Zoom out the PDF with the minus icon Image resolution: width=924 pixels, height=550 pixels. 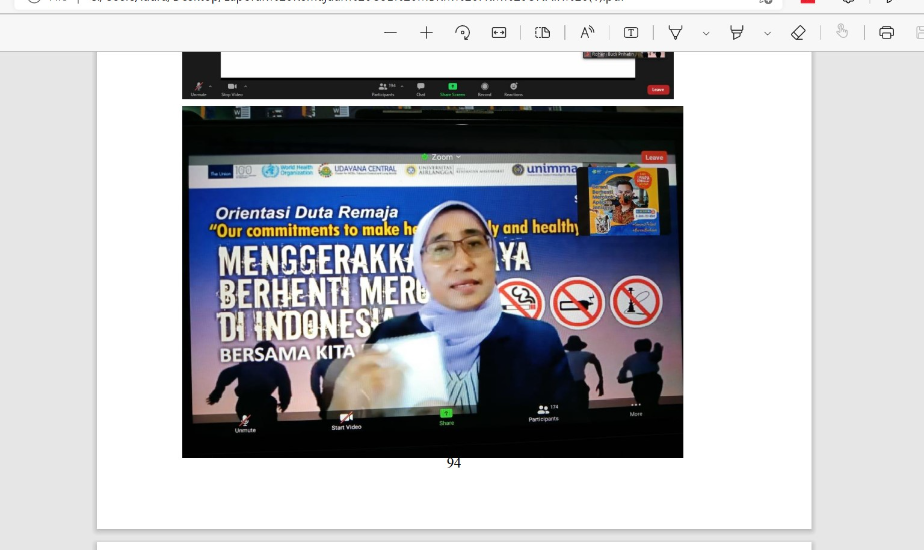(390, 33)
